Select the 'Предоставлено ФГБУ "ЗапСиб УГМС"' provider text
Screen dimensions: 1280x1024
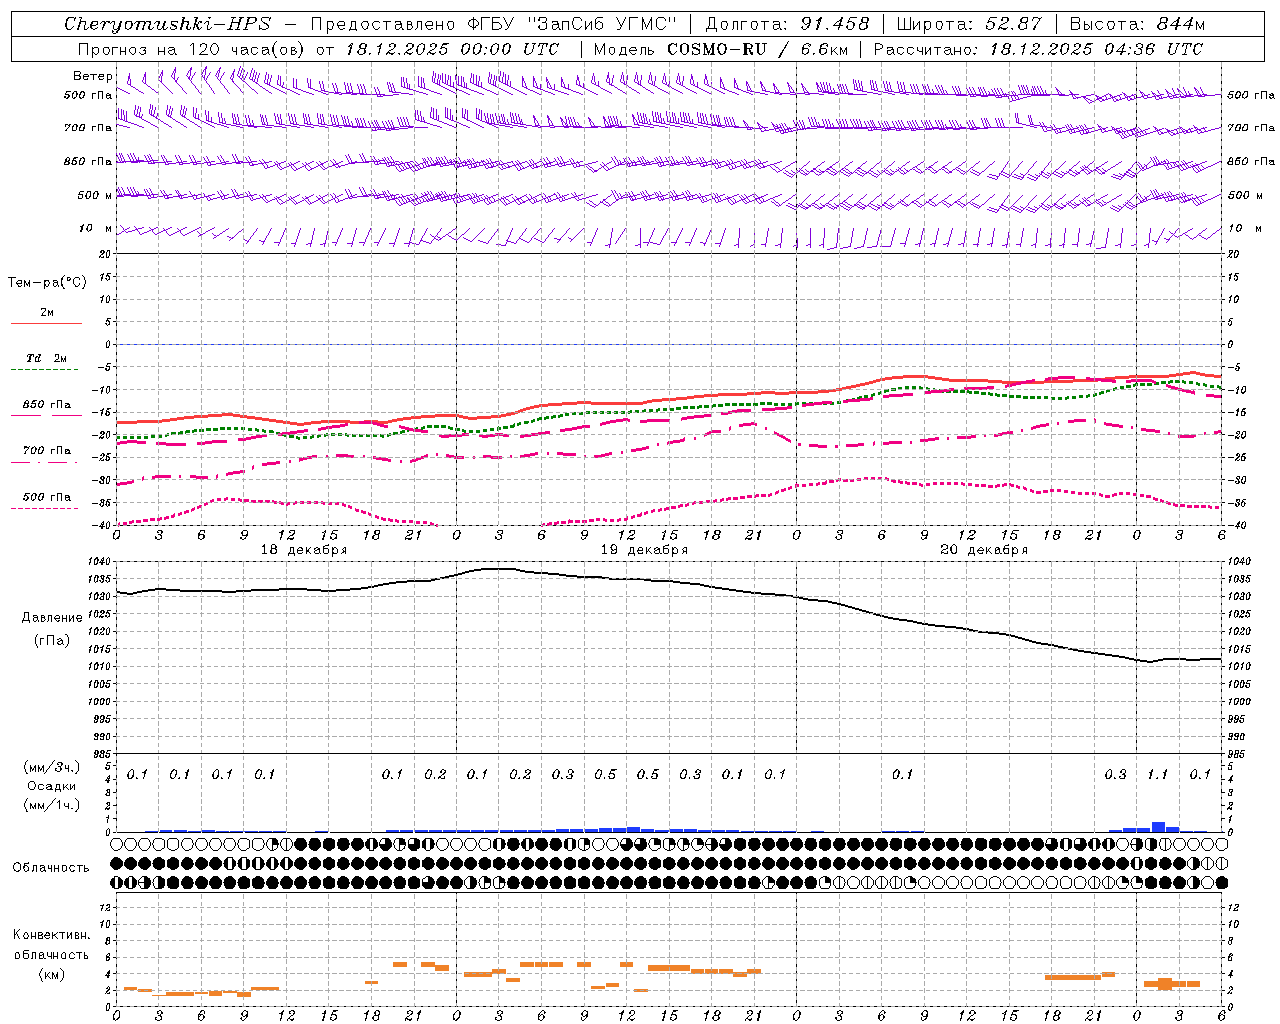[494, 24]
